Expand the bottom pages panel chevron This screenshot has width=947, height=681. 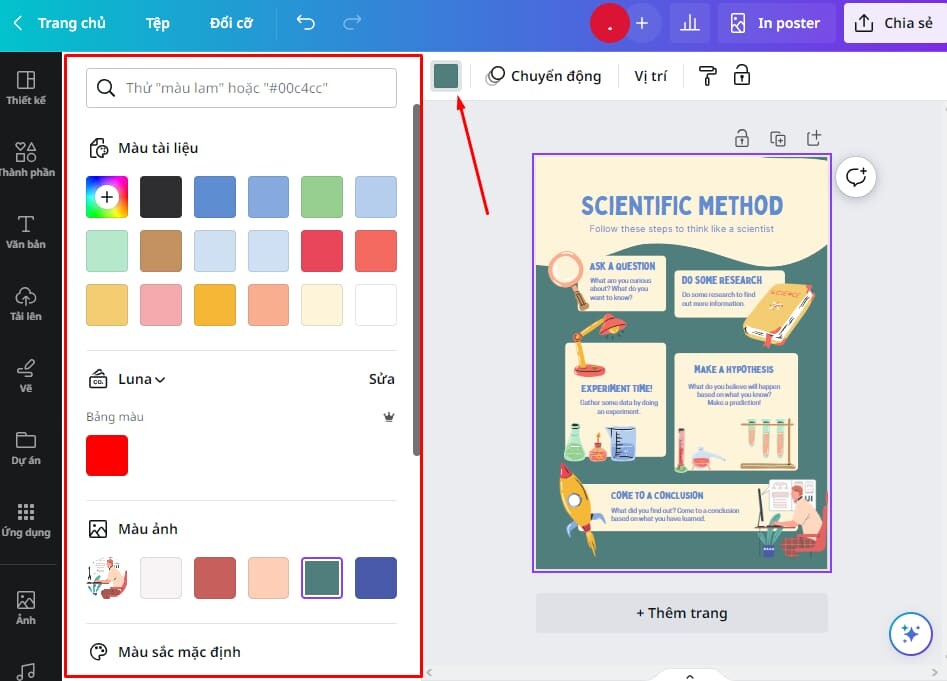coord(689,676)
